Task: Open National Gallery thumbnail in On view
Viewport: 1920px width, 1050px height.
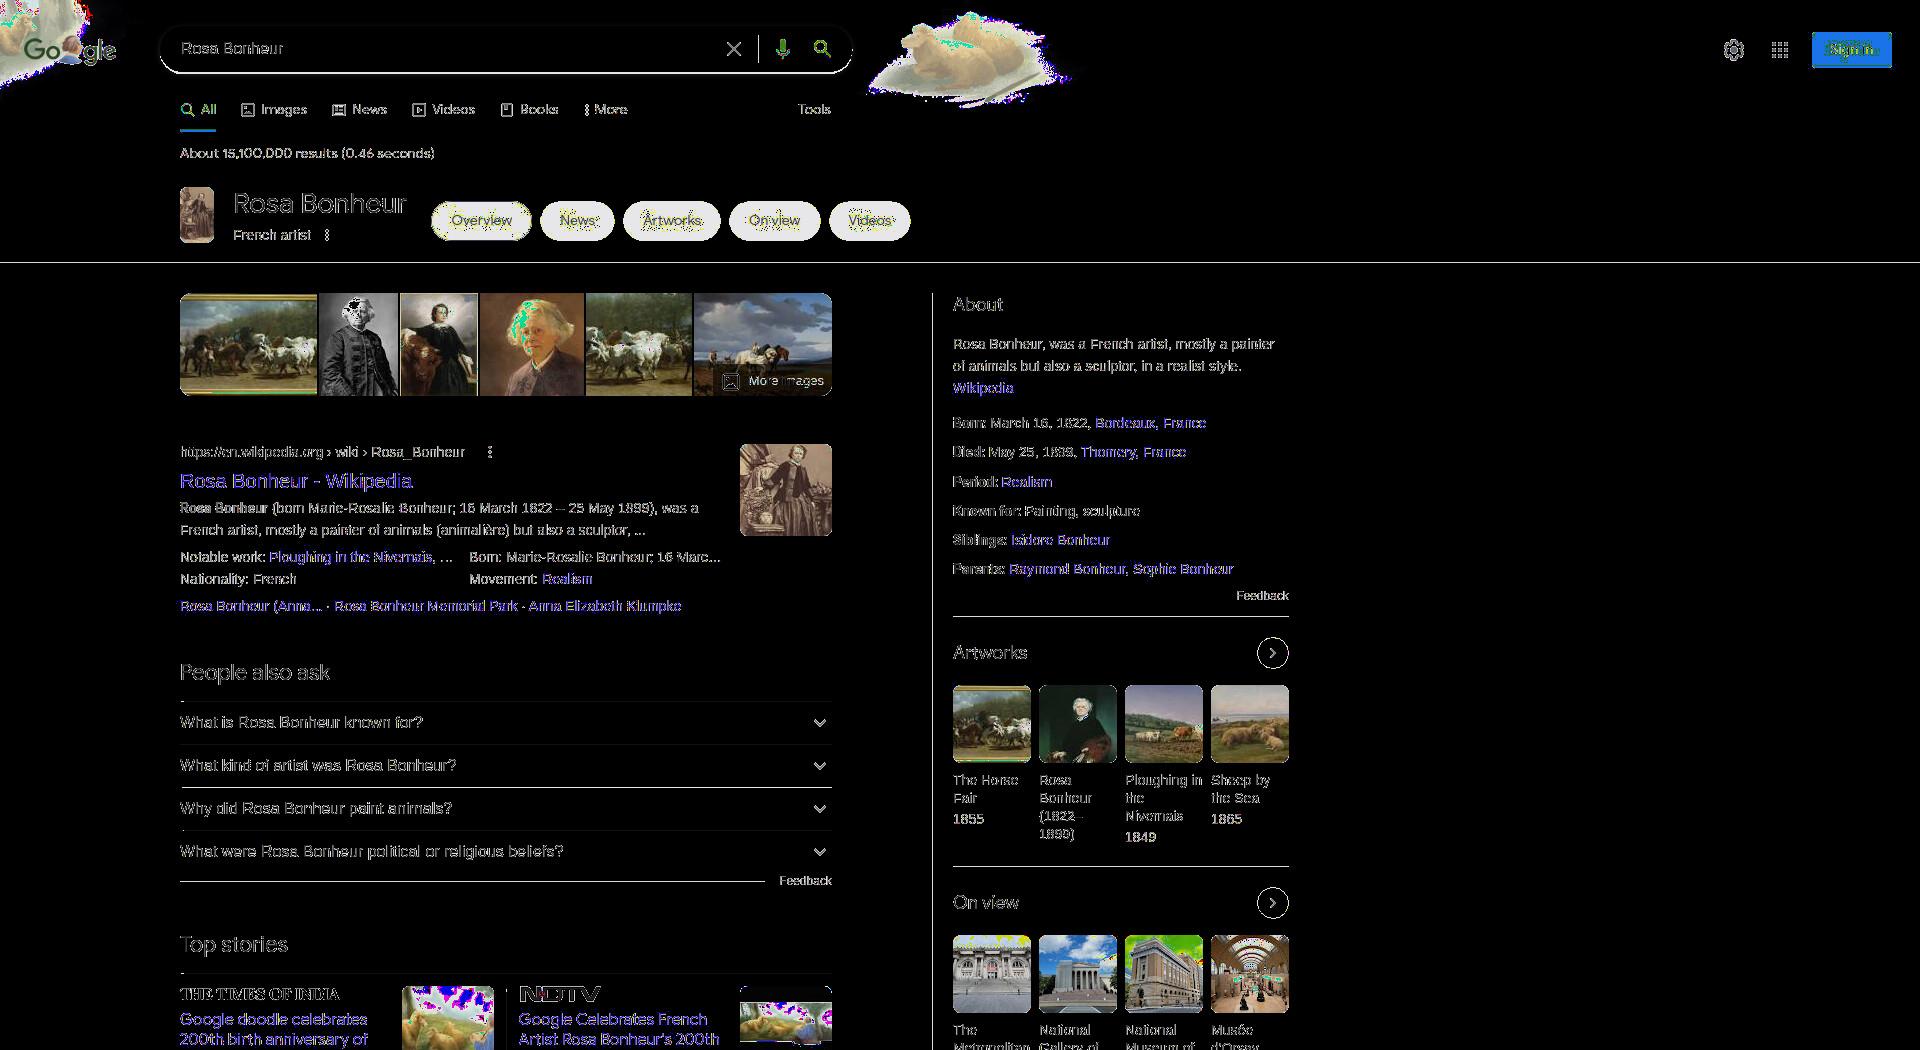Action: tap(1077, 974)
